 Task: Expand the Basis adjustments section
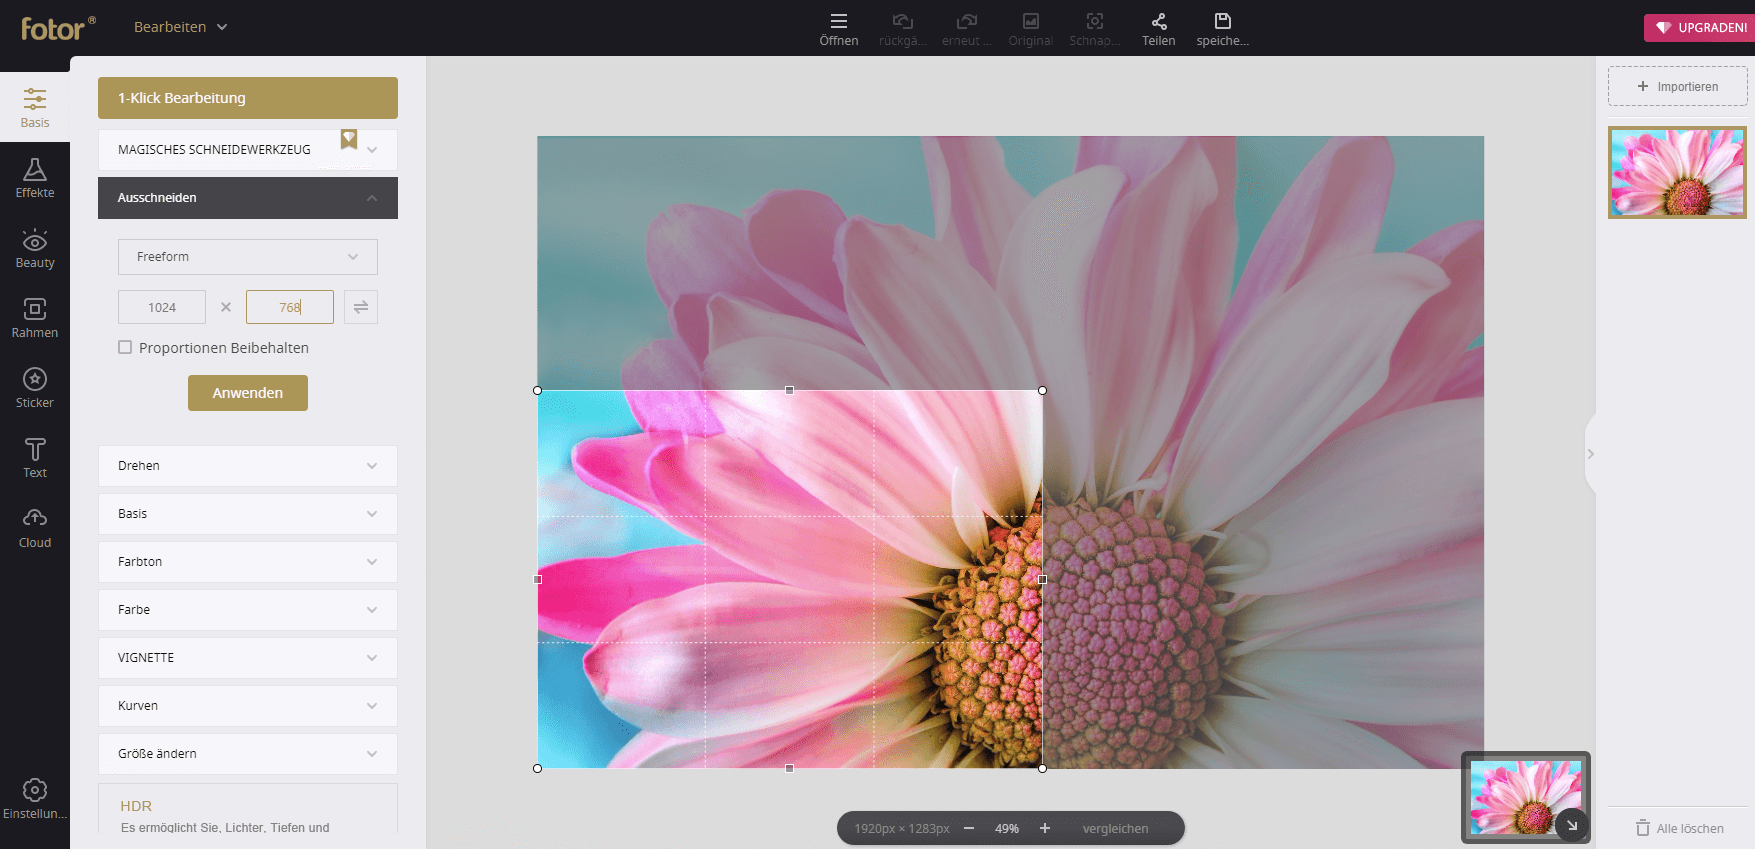click(248, 514)
